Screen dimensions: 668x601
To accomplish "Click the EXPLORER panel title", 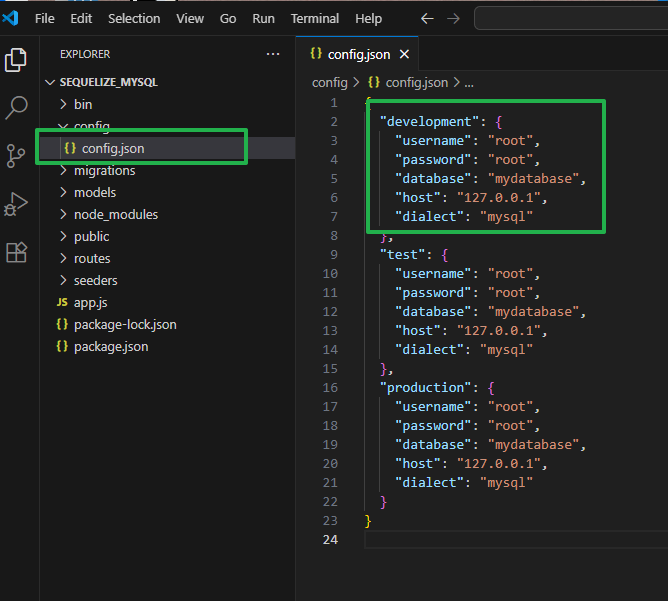I will (x=85, y=55).
